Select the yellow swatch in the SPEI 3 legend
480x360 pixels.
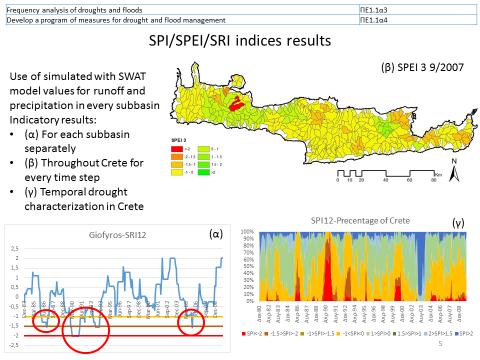[x=177, y=172]
